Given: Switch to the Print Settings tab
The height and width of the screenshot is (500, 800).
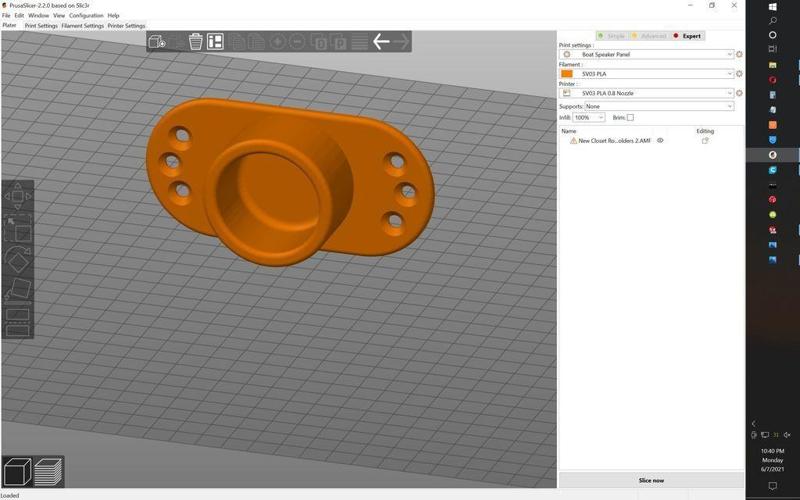Looking at the screenshot, I should point(41,26).
